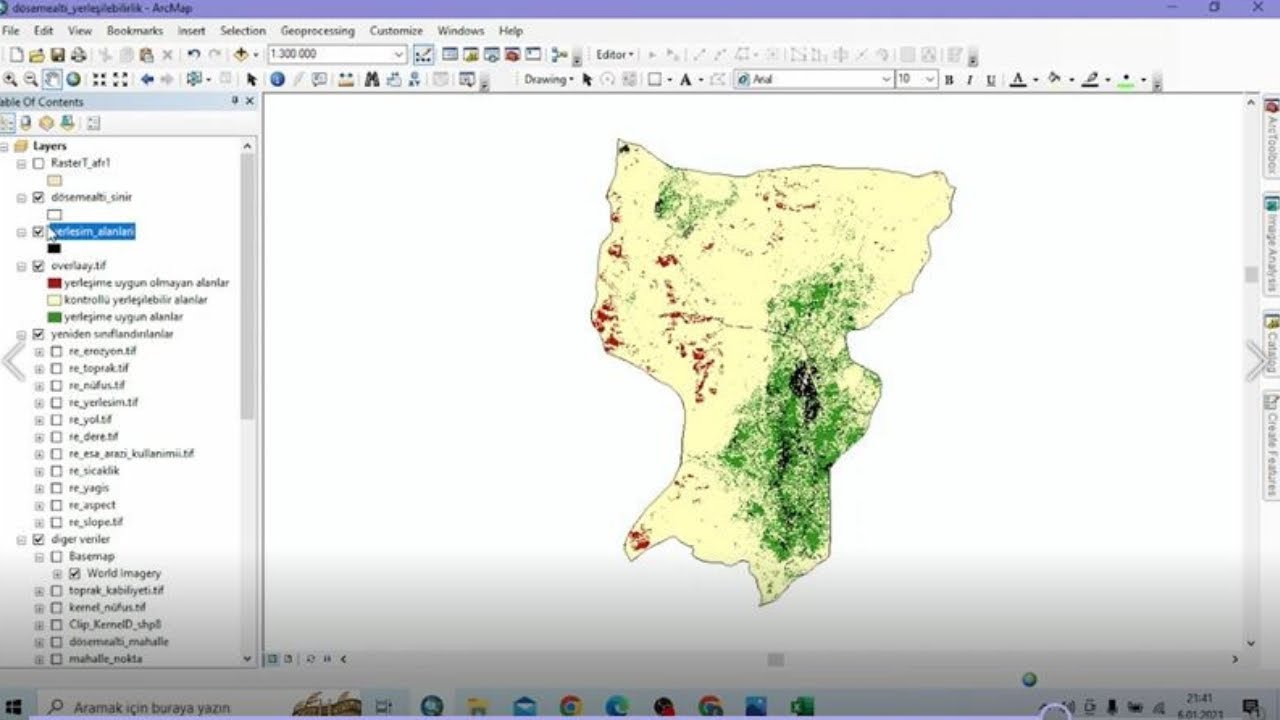The width and height of the screenshot is (1280, 720).
Task: Collapse the diger veriler group
Action: (x=22, y=540)
